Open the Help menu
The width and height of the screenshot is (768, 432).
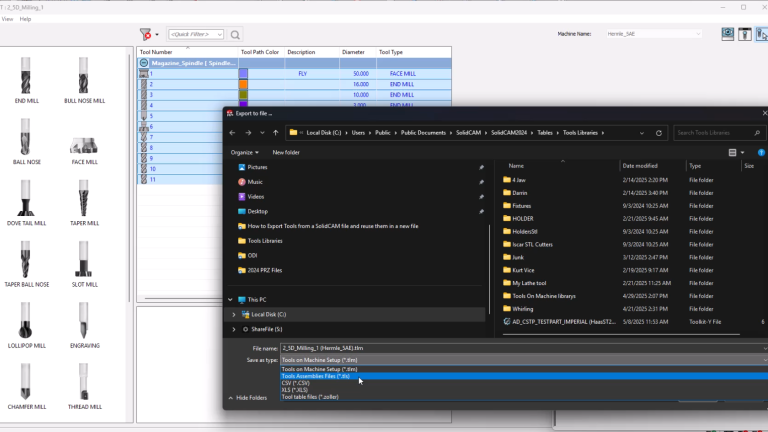(25, 19)
